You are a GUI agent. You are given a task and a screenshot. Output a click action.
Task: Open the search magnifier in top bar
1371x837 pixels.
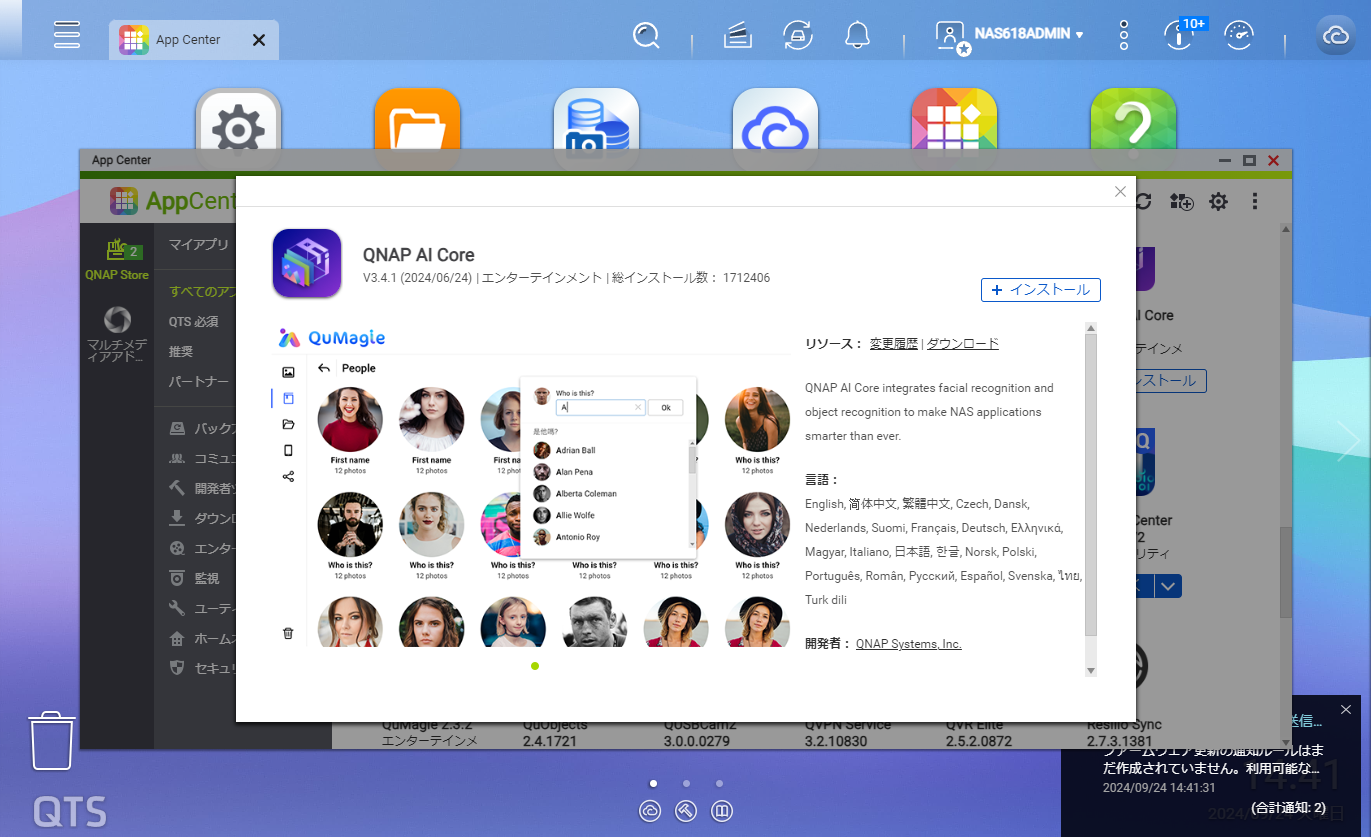click(x=647, y=37)
